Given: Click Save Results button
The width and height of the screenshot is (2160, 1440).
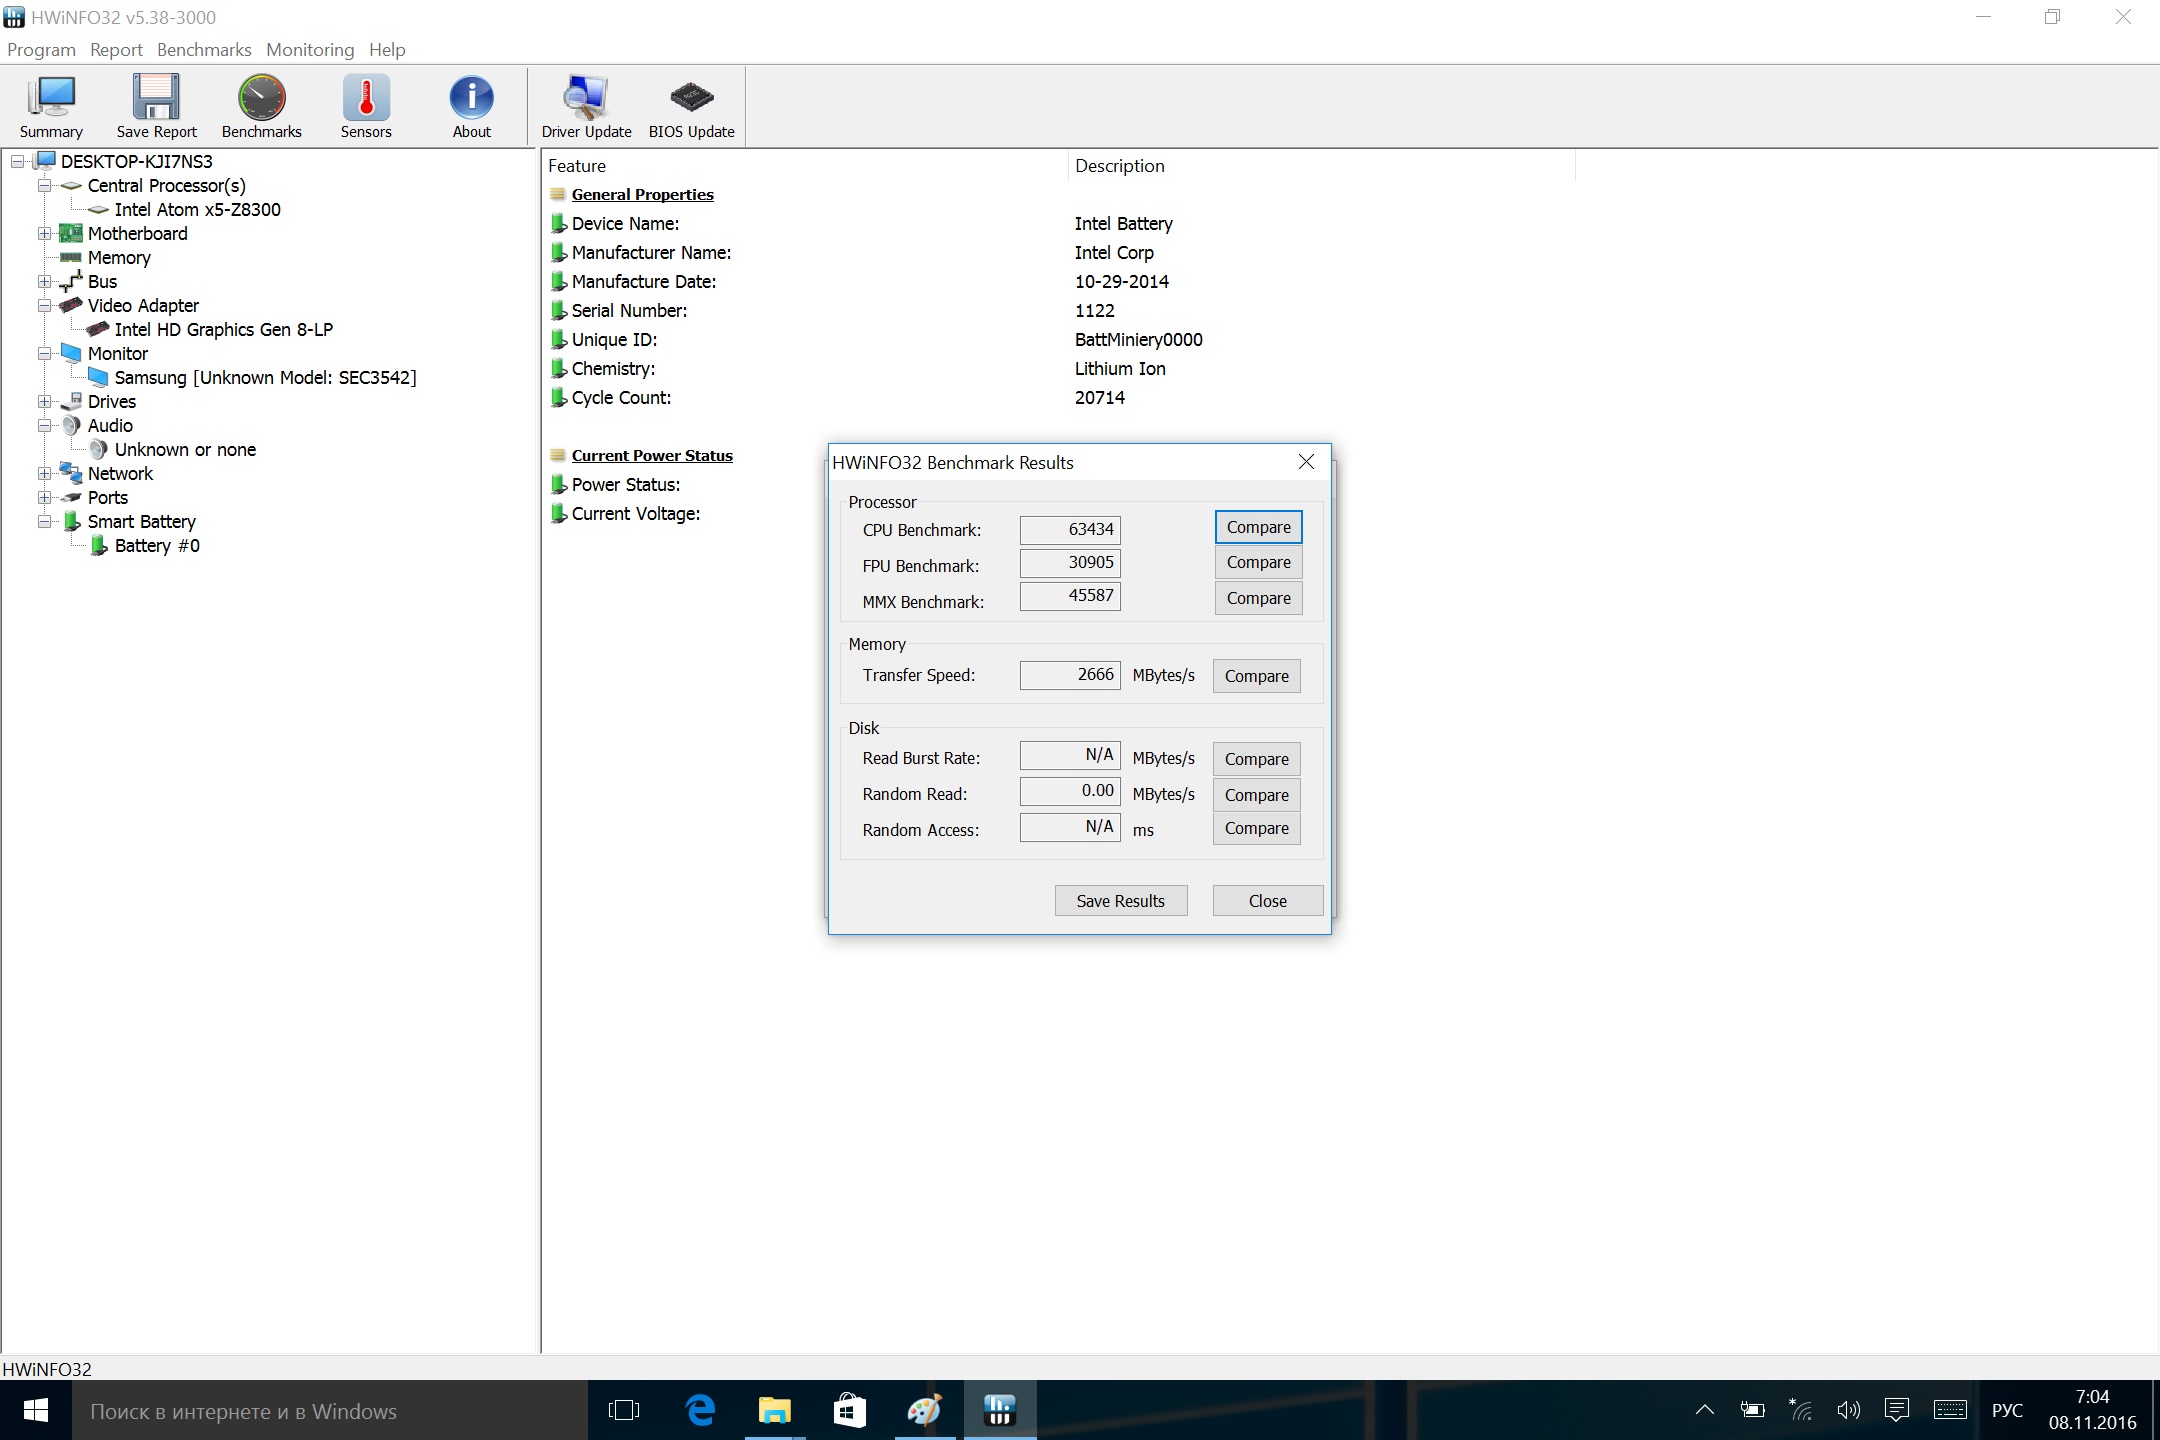Looking at the screenshot, I should (1121, 901).
